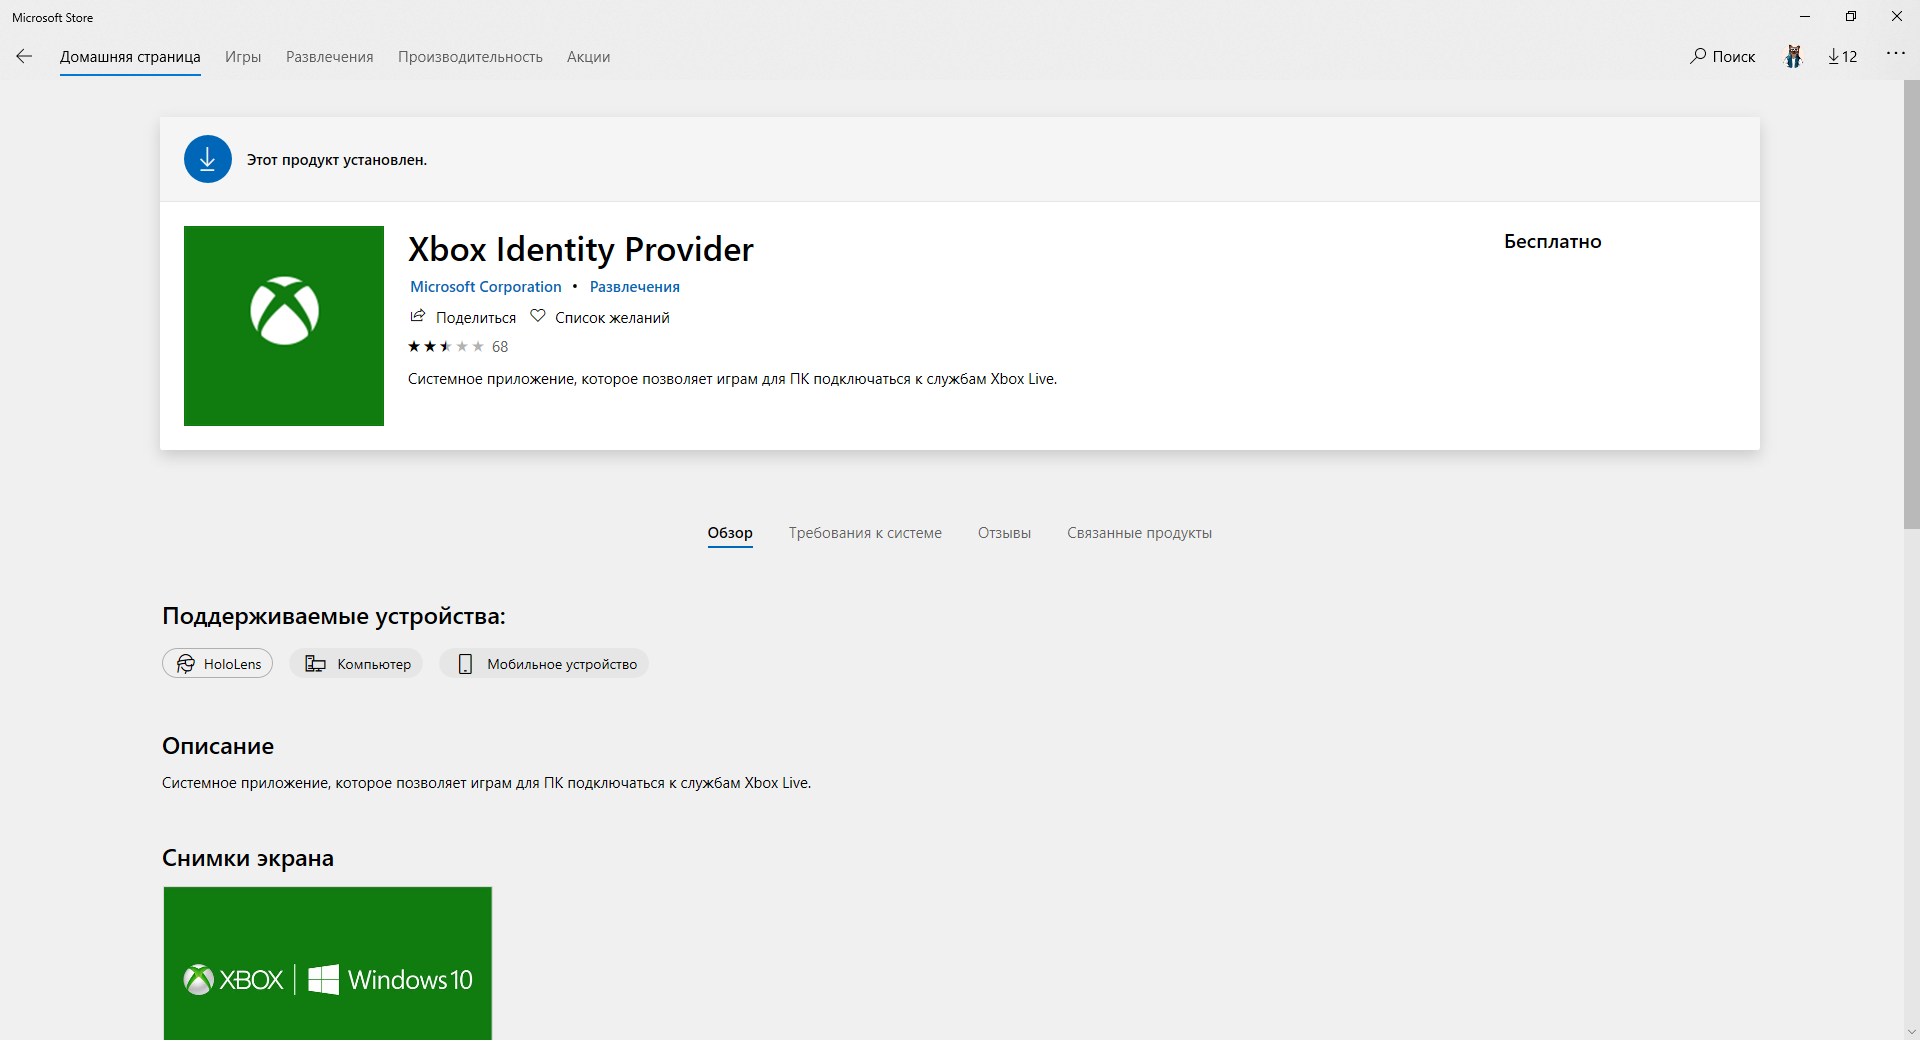Image resolution: width=1920 pixels, height=1040 pixels.
Task: Switch to Требования к системе tab
Action: tap(865, 533)
